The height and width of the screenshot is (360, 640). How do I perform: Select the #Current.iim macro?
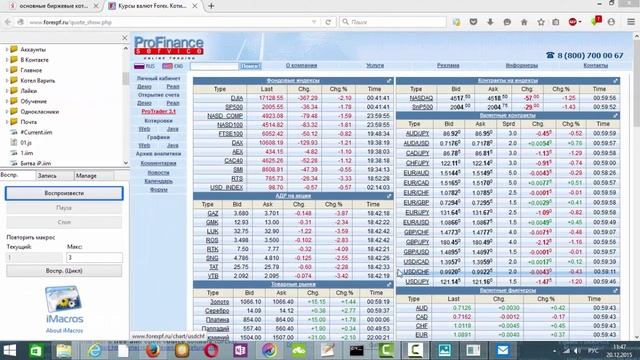[x=36, y=132]
